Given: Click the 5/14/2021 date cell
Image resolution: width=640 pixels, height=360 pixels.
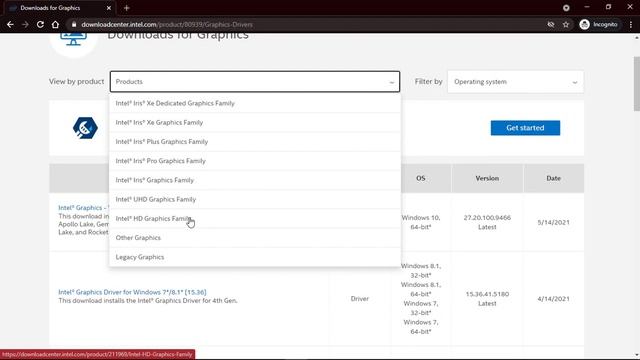Looking at the screenshot, I should [553, 222].
